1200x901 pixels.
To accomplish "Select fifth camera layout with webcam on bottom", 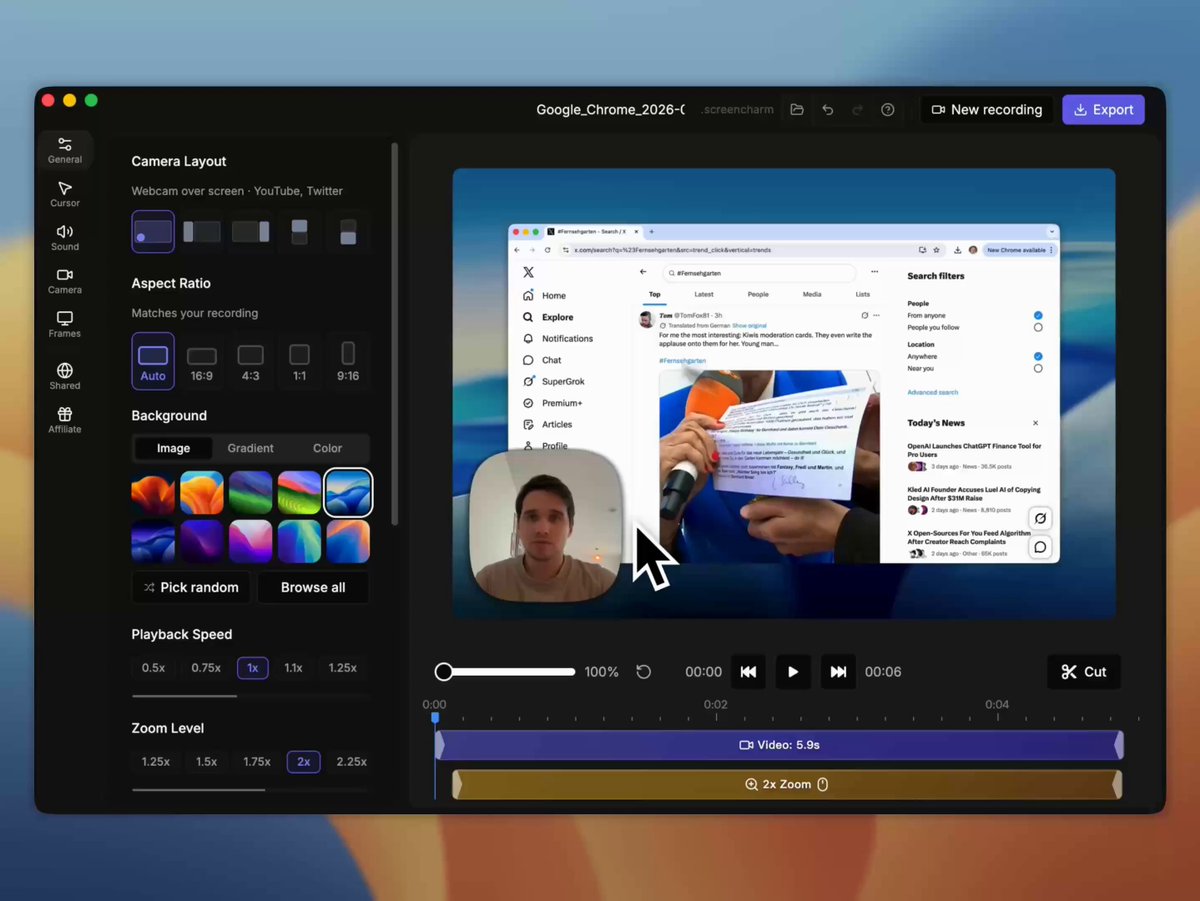I will coord(348,232).
